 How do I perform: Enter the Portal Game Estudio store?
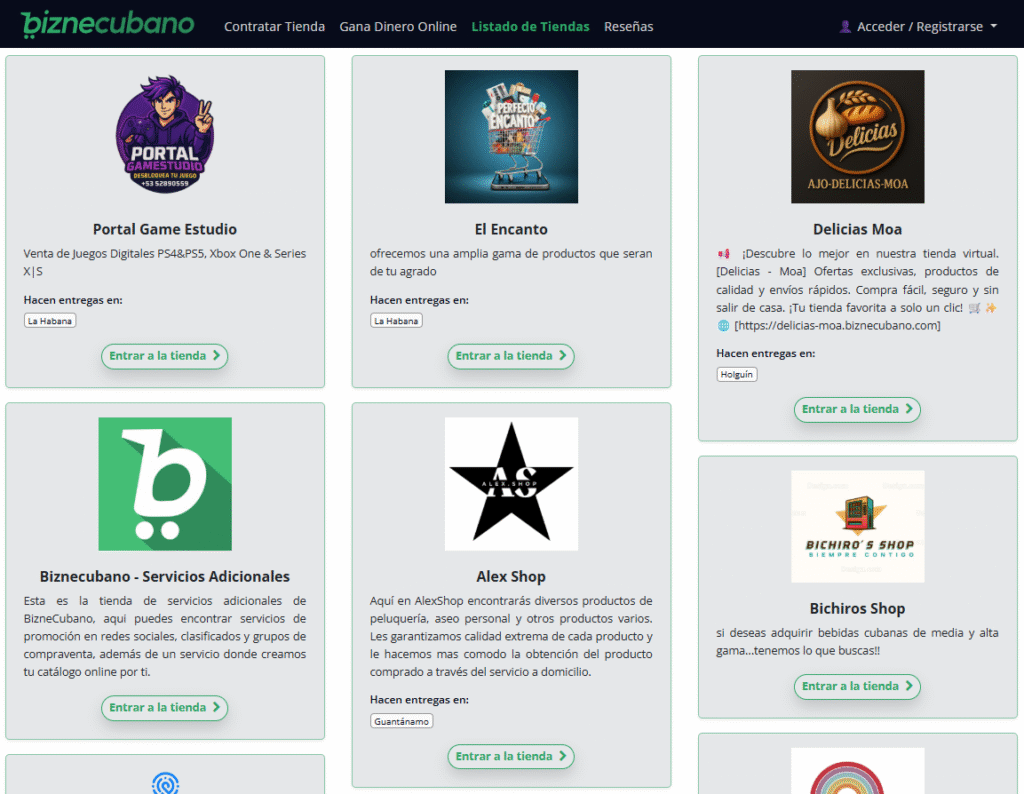(x=165, y=356)
